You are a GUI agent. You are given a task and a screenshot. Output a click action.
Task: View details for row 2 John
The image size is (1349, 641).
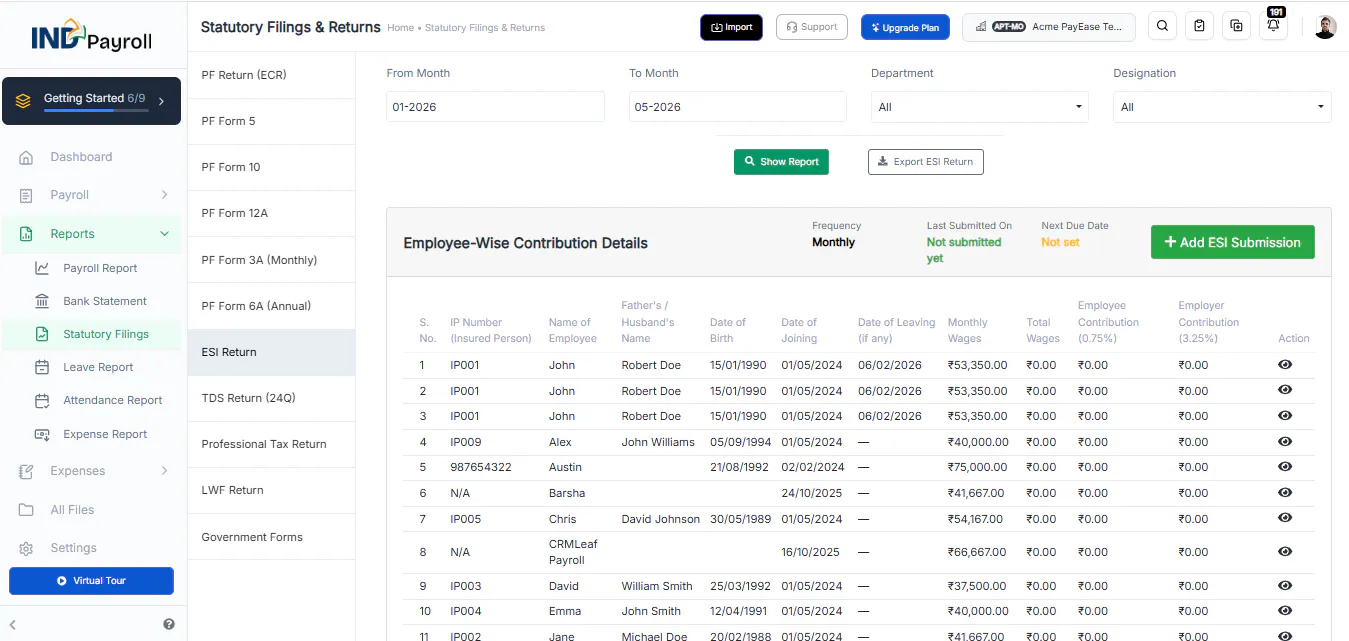click(x=1285, y=391)
